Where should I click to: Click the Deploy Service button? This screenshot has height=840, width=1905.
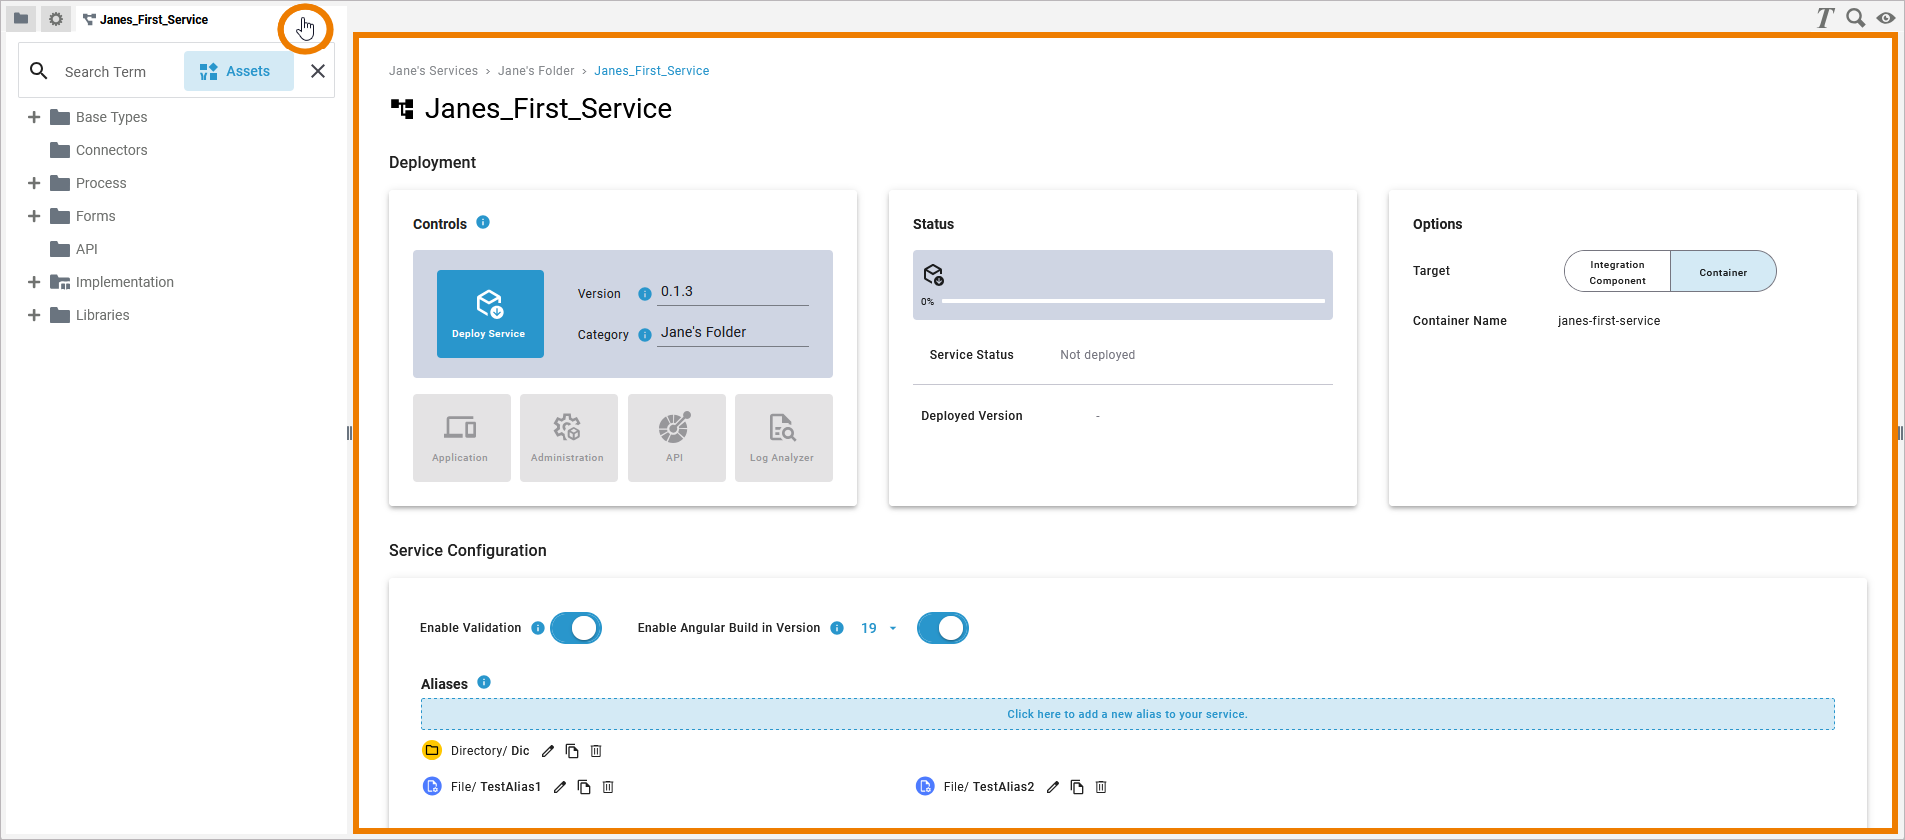coord(490,314)
